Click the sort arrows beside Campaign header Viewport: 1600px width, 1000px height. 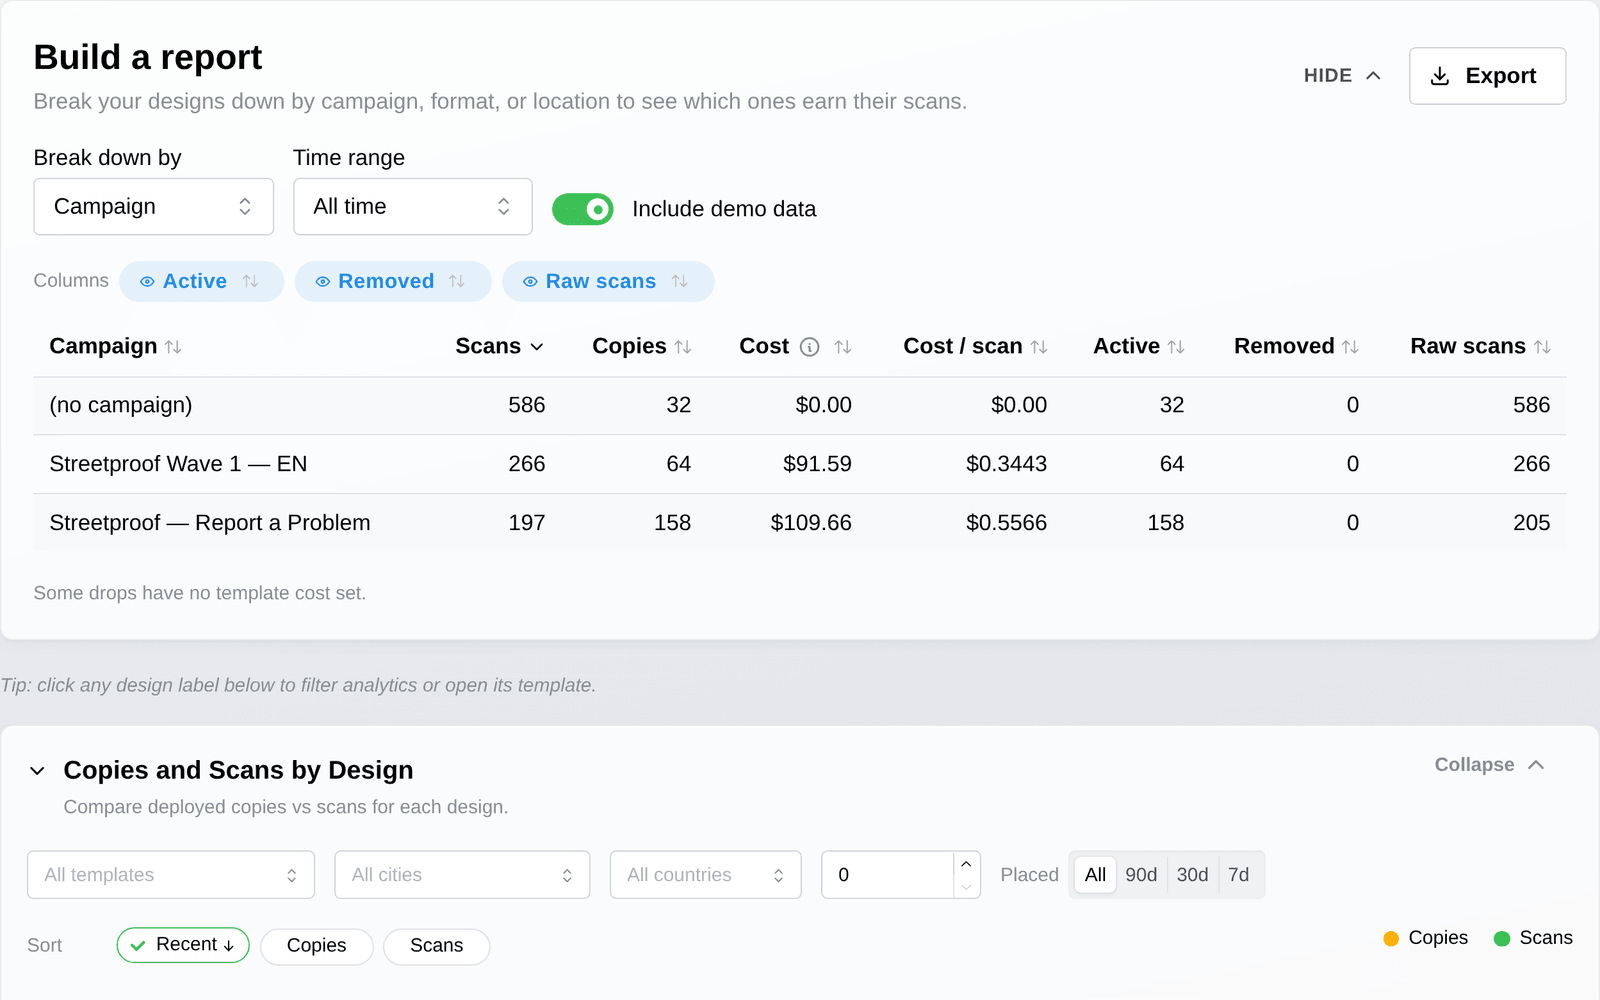pos(173,347)
